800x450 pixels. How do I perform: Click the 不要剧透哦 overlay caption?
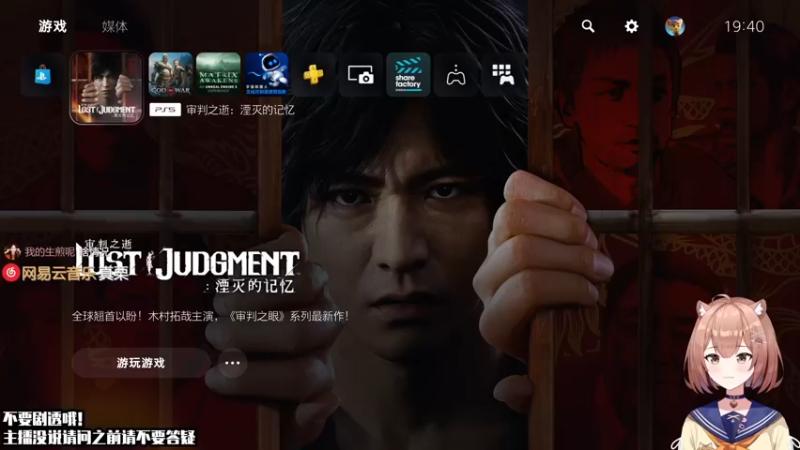44,419
